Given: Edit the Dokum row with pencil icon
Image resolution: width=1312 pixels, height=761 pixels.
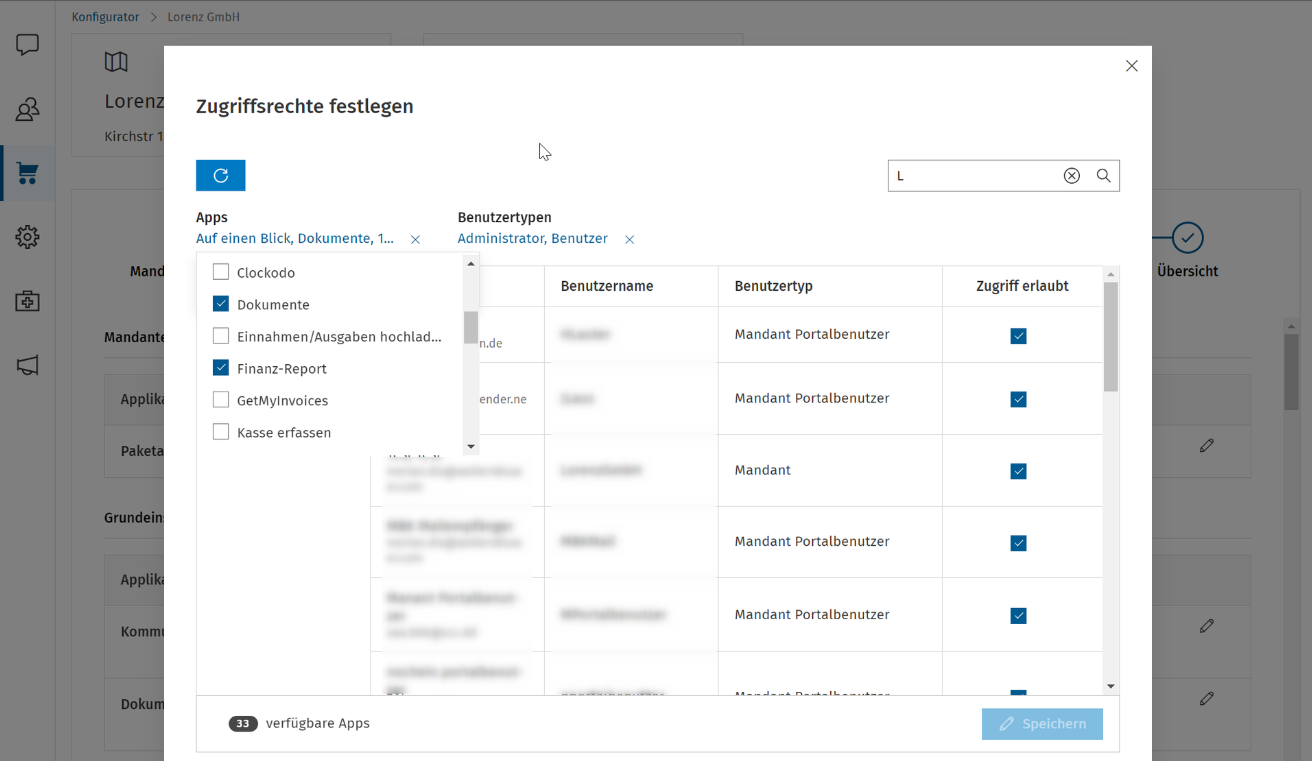Looking at the screenshot, I should (x=1207, y=698).
